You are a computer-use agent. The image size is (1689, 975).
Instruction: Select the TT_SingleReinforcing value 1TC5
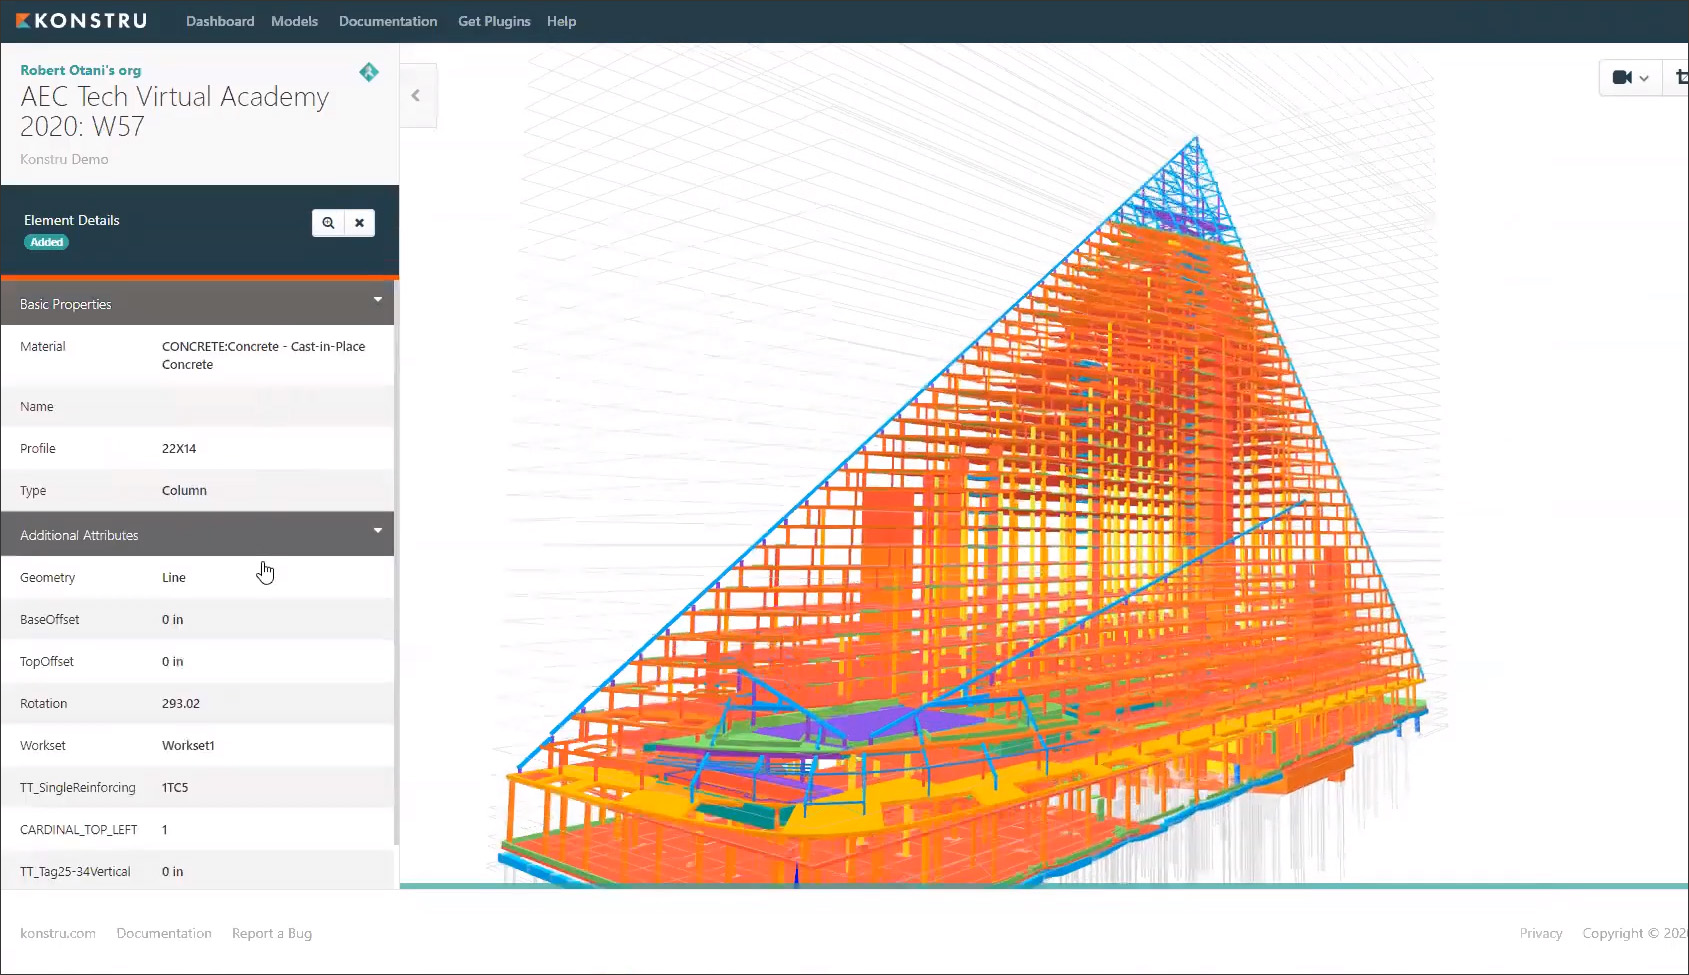(x=175, y=787)
